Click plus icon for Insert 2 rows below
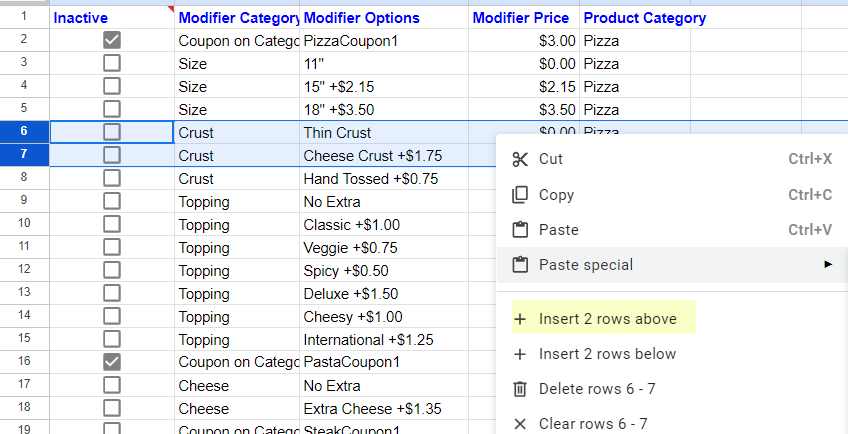Image resolution: width=848 pixels, height=434 pixels. (519, 354)
